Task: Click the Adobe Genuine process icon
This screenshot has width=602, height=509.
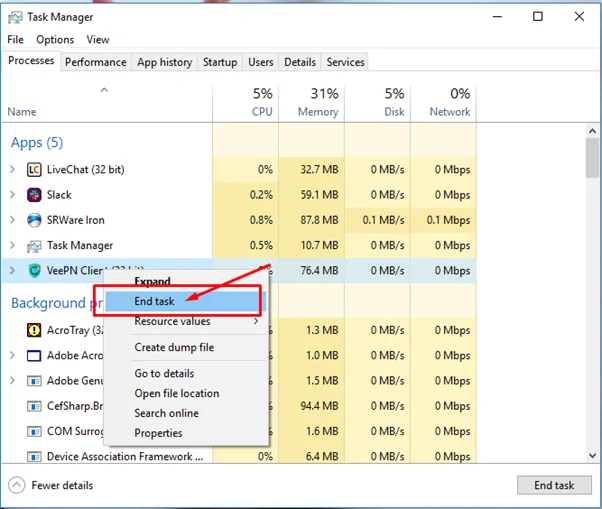Action: [x=34, y=381]
